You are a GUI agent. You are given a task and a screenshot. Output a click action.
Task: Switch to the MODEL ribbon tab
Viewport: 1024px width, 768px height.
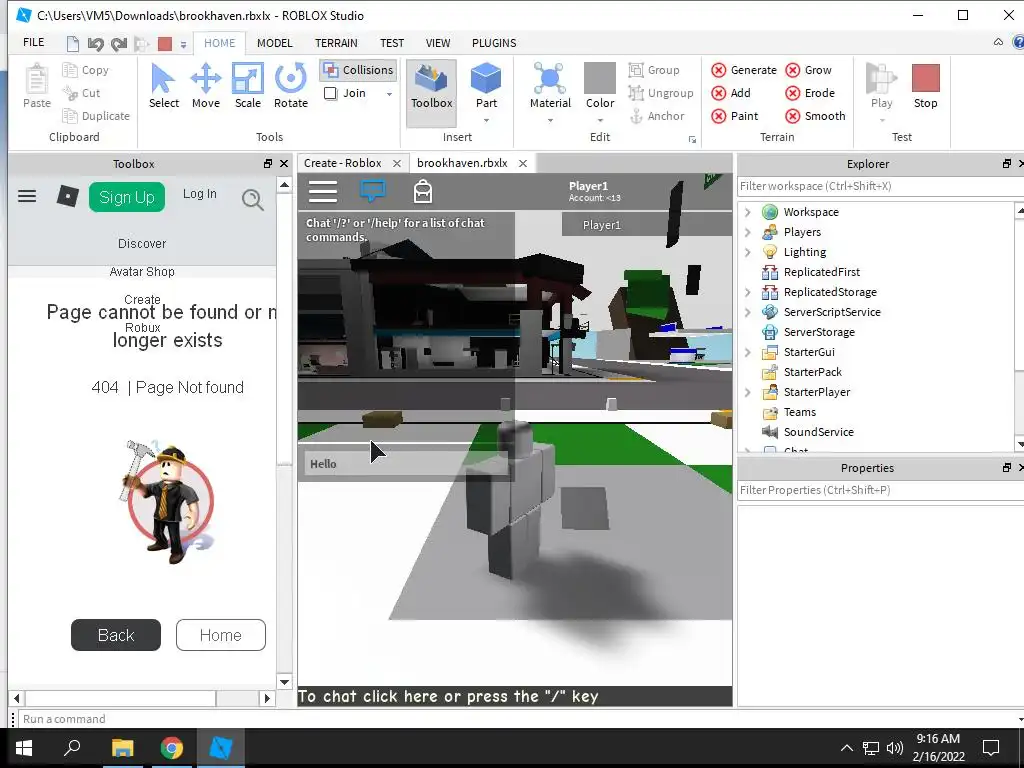click(x=274, y=43)
